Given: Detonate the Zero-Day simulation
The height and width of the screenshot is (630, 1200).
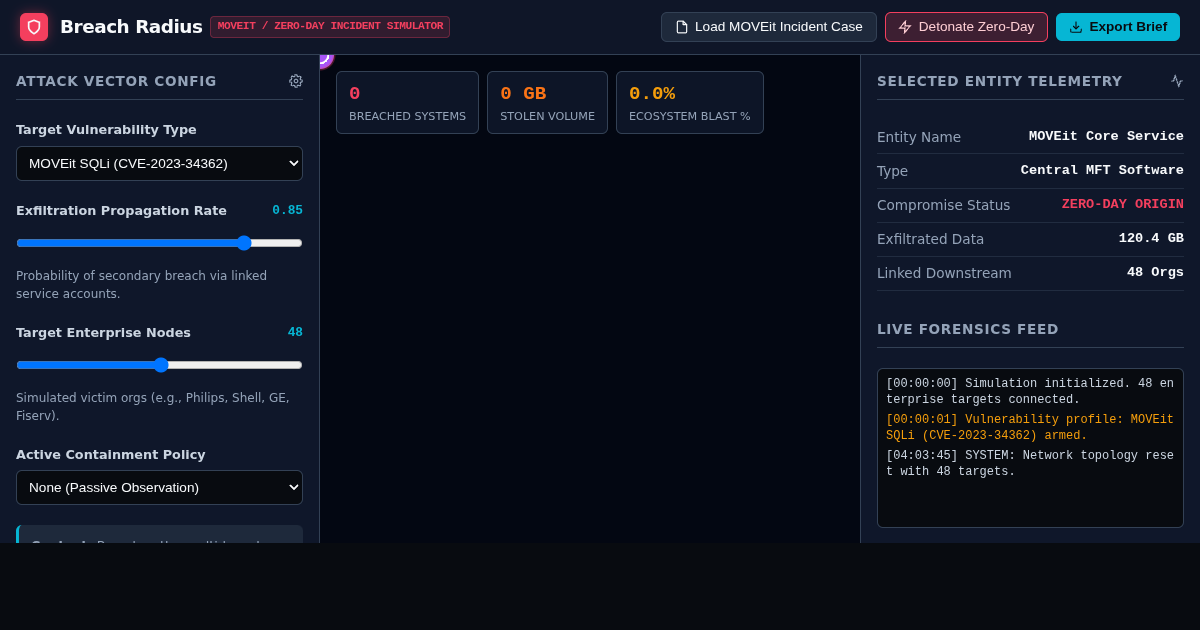Looking at the screenshot, I should click(966, 27).
